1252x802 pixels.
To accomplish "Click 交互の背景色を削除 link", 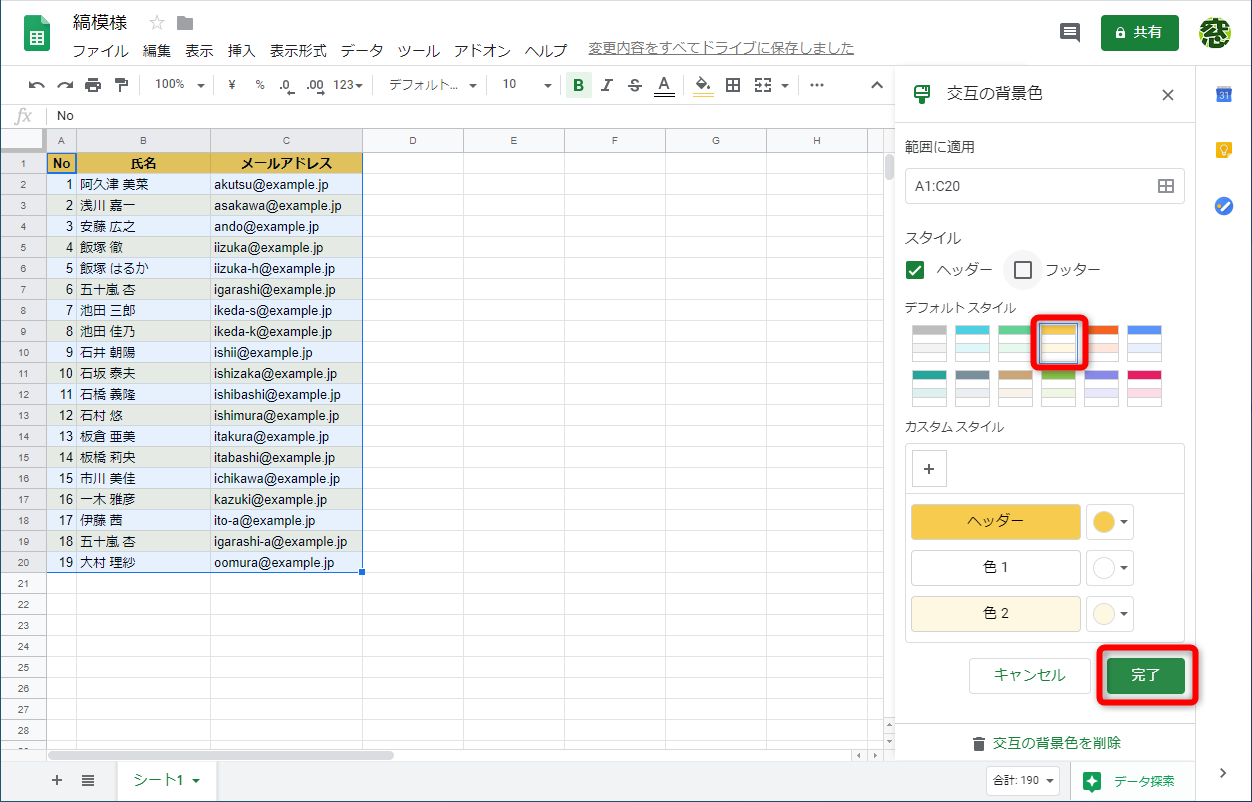I will pyautogui.click(x=1046, y=743).
